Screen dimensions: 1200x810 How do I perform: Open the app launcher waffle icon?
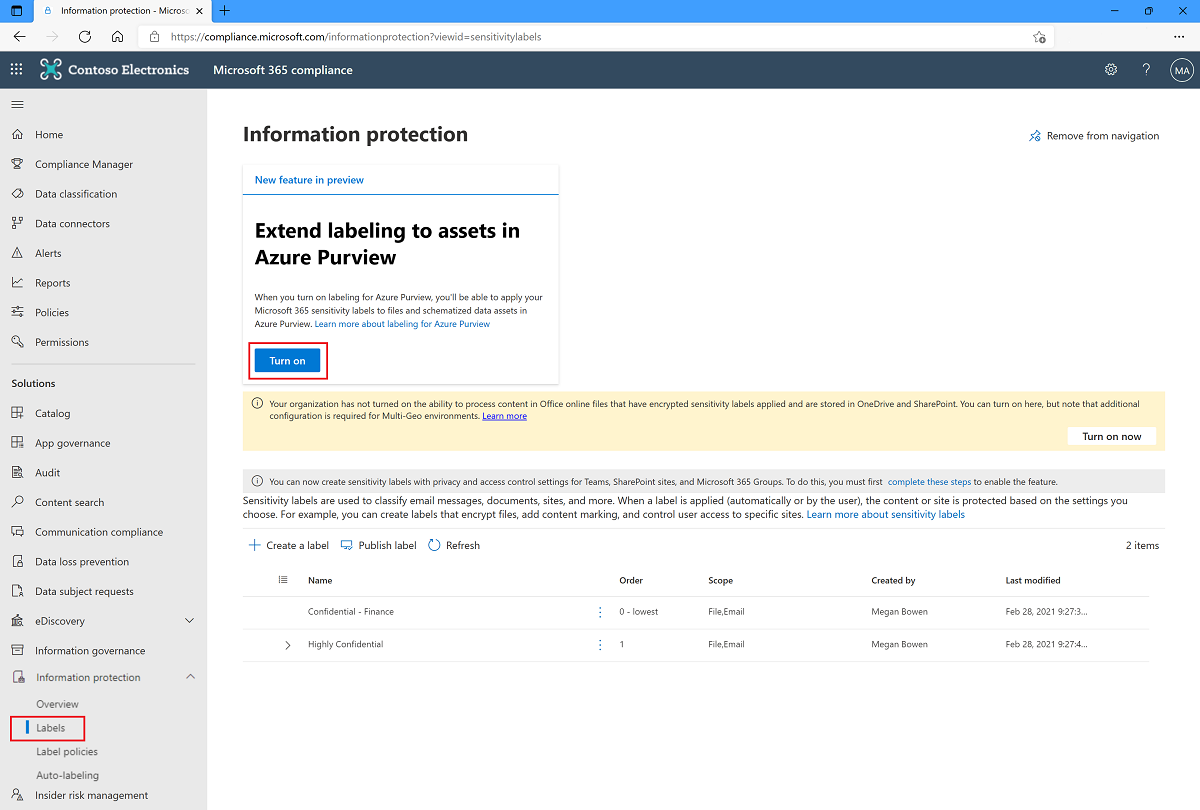16,70
